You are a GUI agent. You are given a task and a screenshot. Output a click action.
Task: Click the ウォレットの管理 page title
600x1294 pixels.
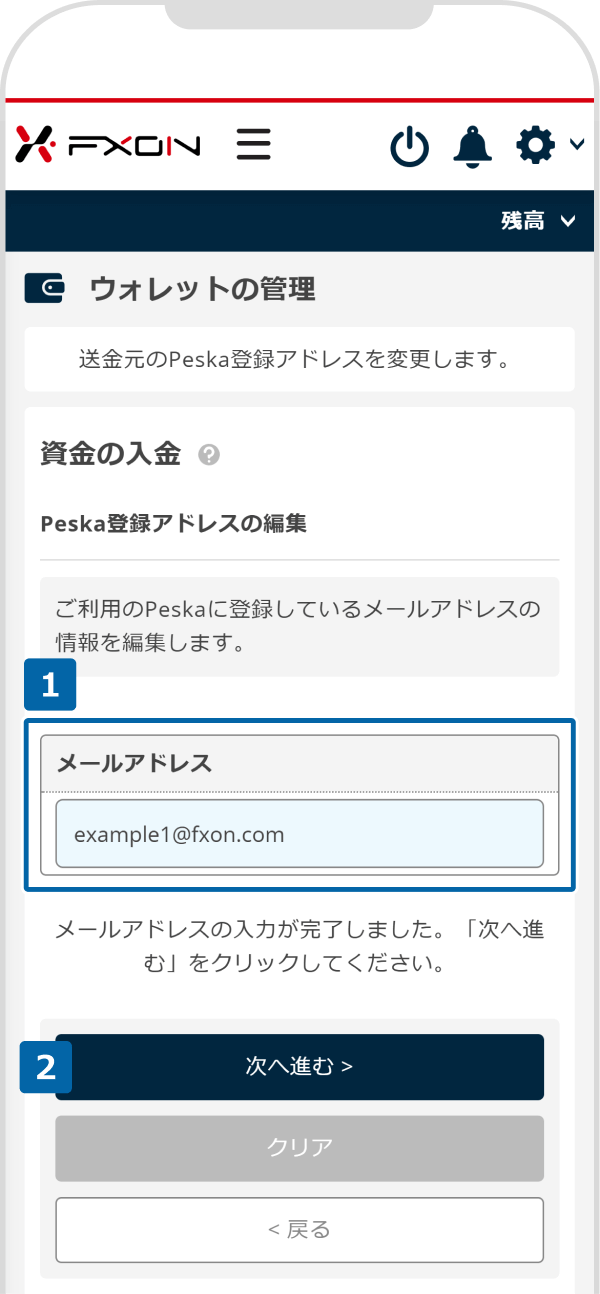click(x=202, y=289)
